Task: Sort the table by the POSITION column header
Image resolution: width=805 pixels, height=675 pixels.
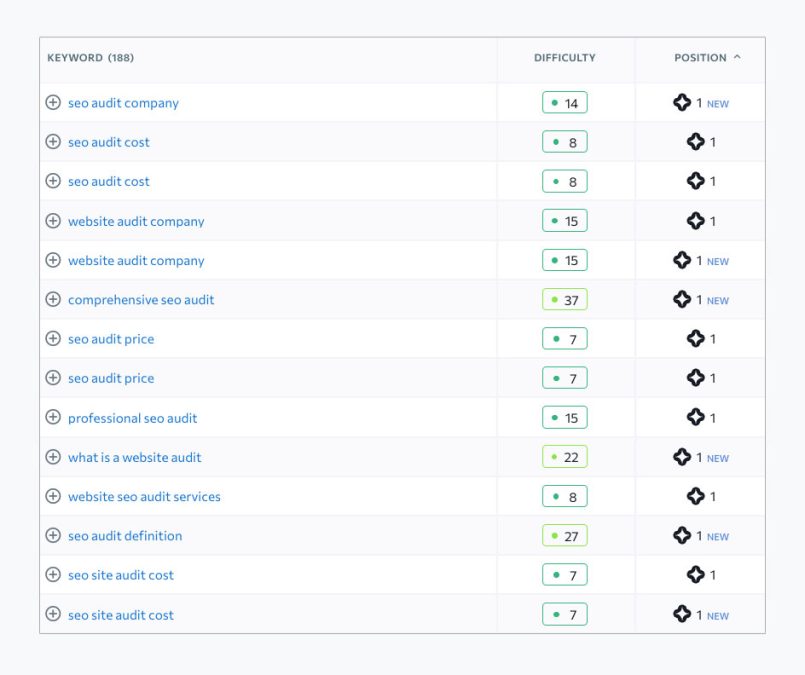Action: coord(700,57)
